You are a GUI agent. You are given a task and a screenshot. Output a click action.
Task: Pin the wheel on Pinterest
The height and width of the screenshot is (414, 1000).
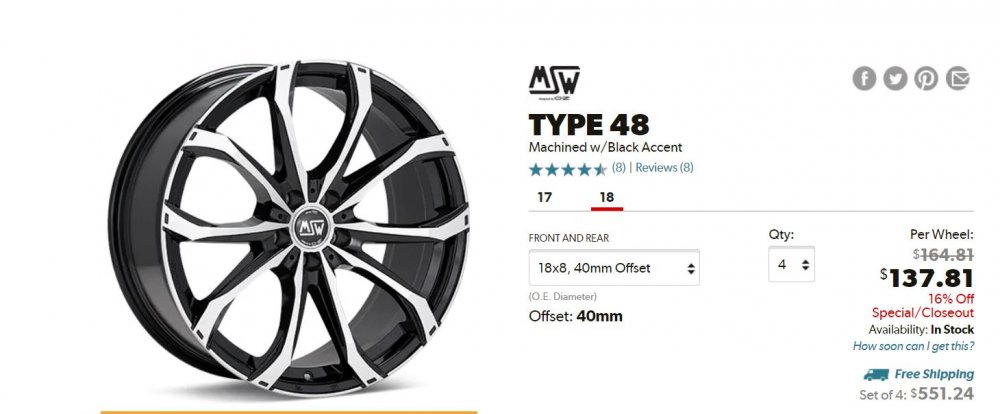(x=926, y=78)
